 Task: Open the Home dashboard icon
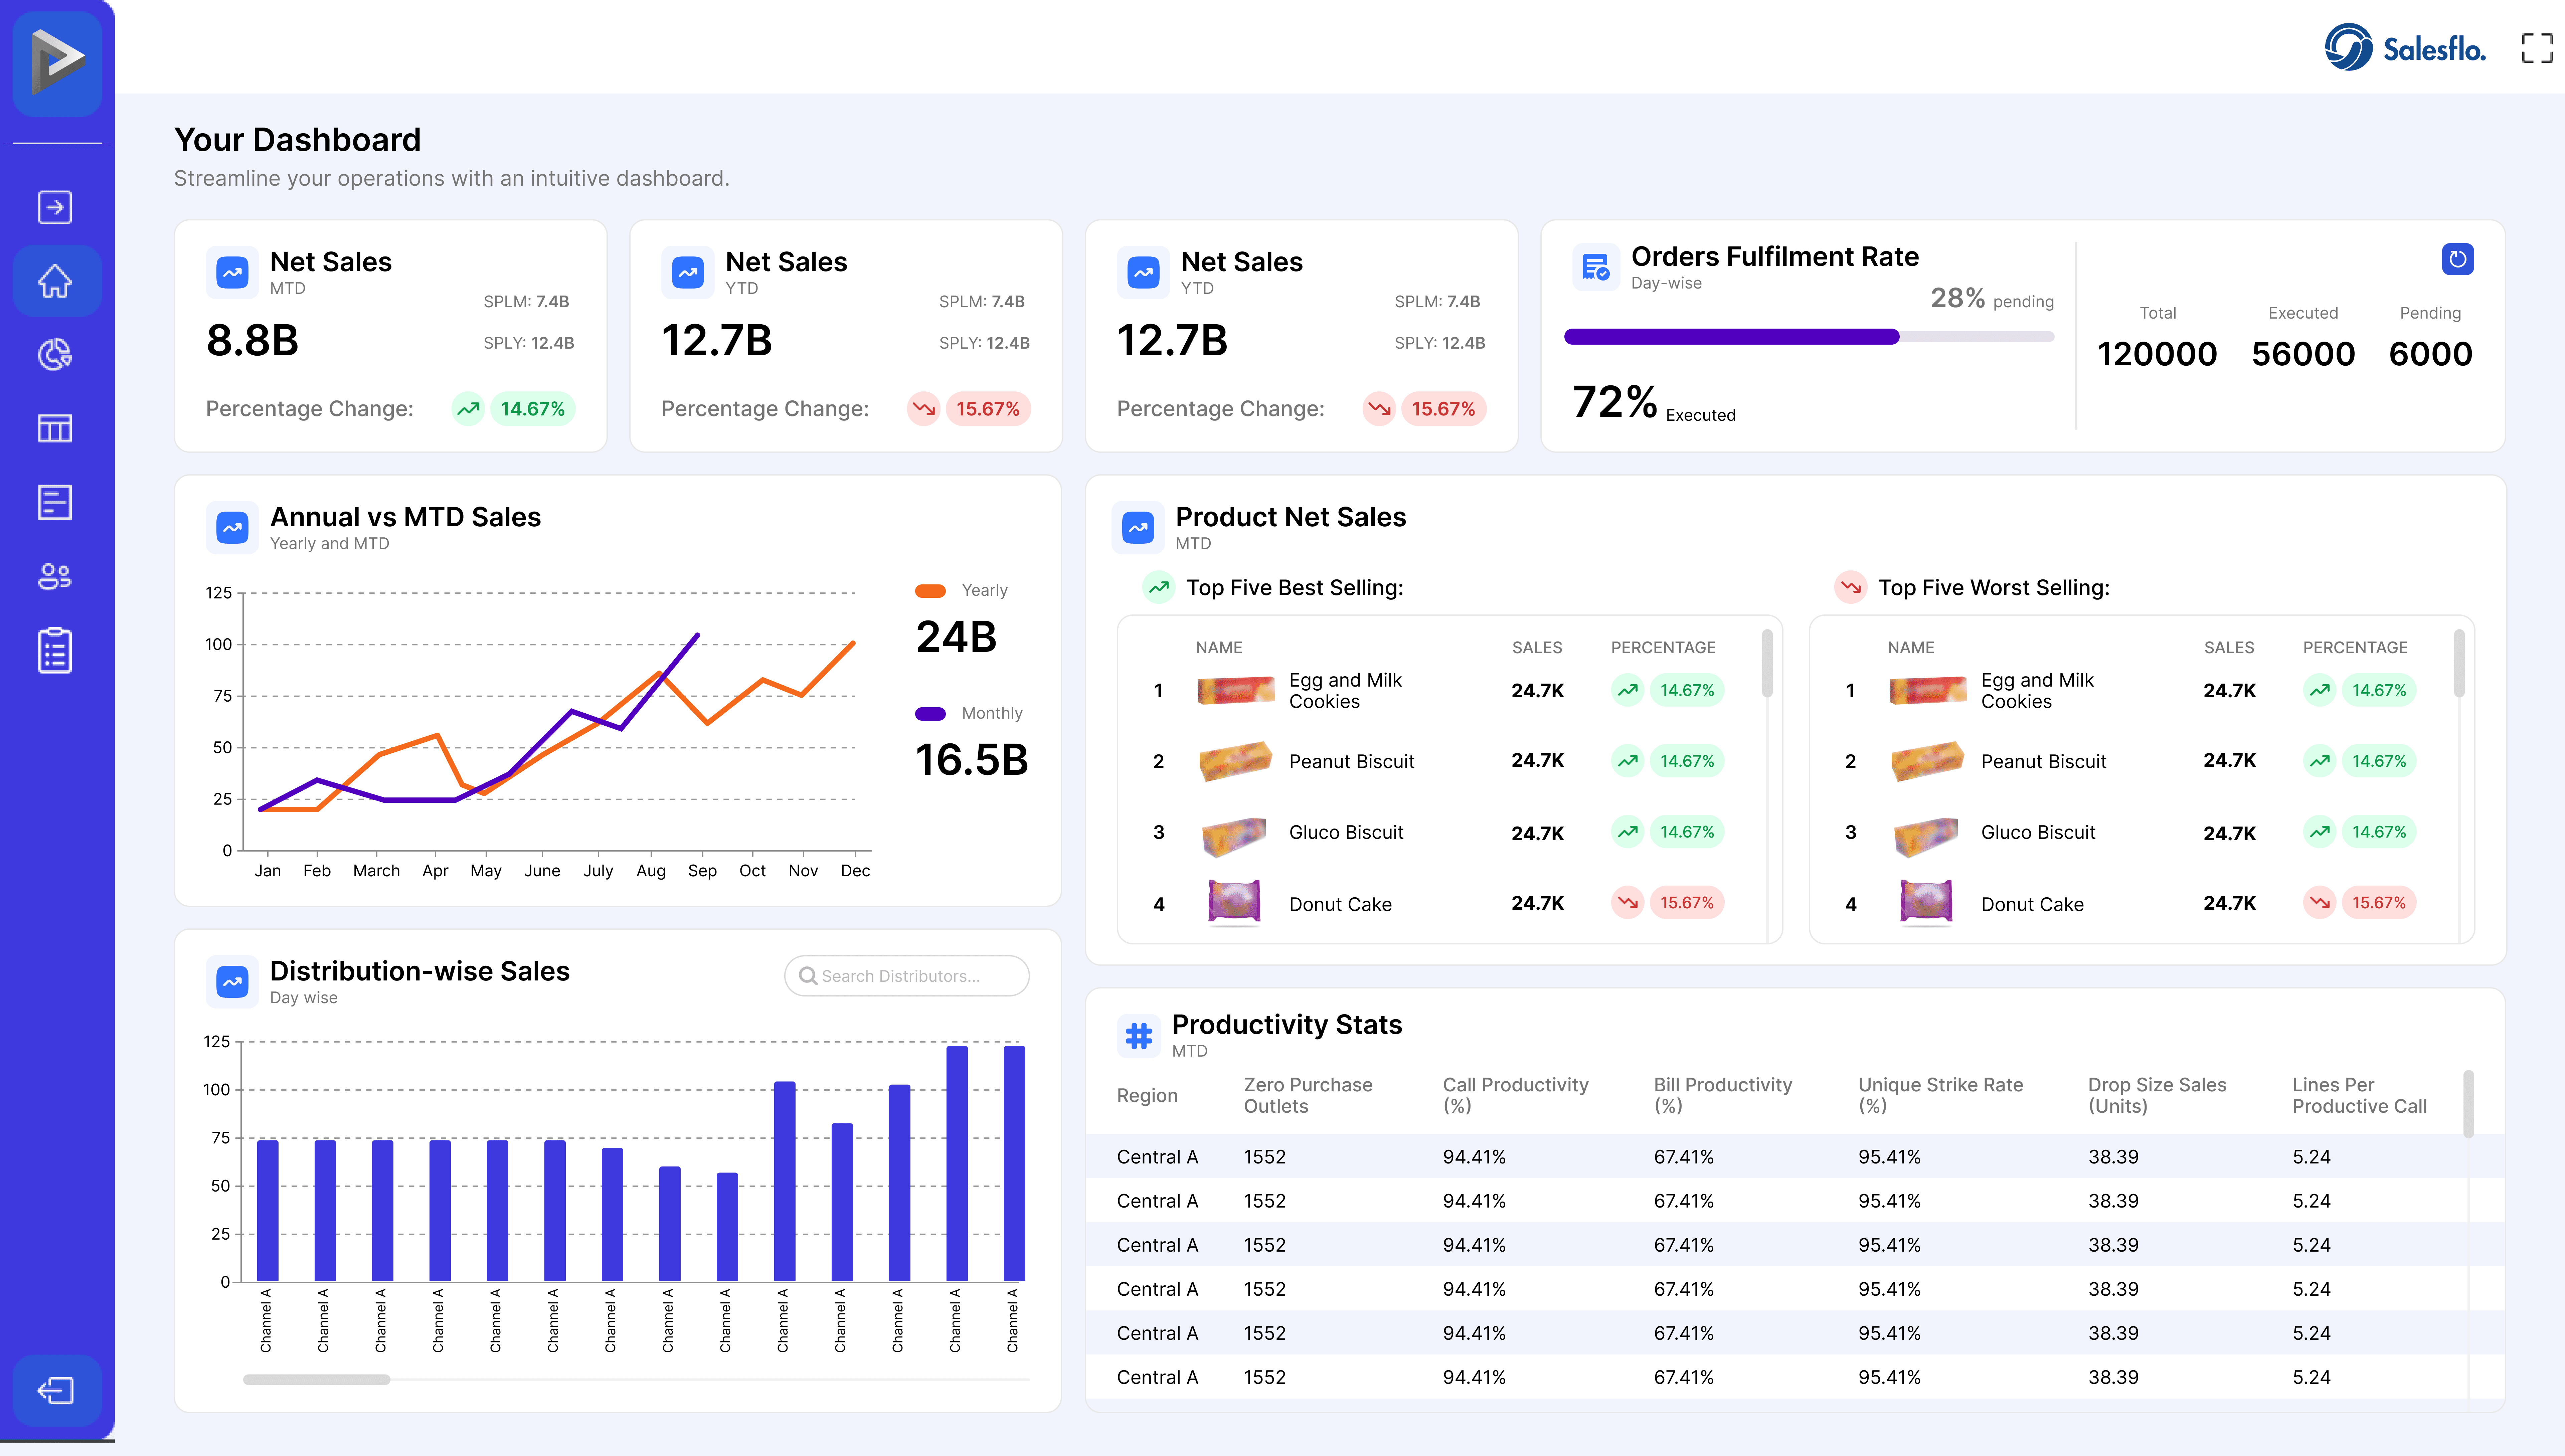(55, 281)
